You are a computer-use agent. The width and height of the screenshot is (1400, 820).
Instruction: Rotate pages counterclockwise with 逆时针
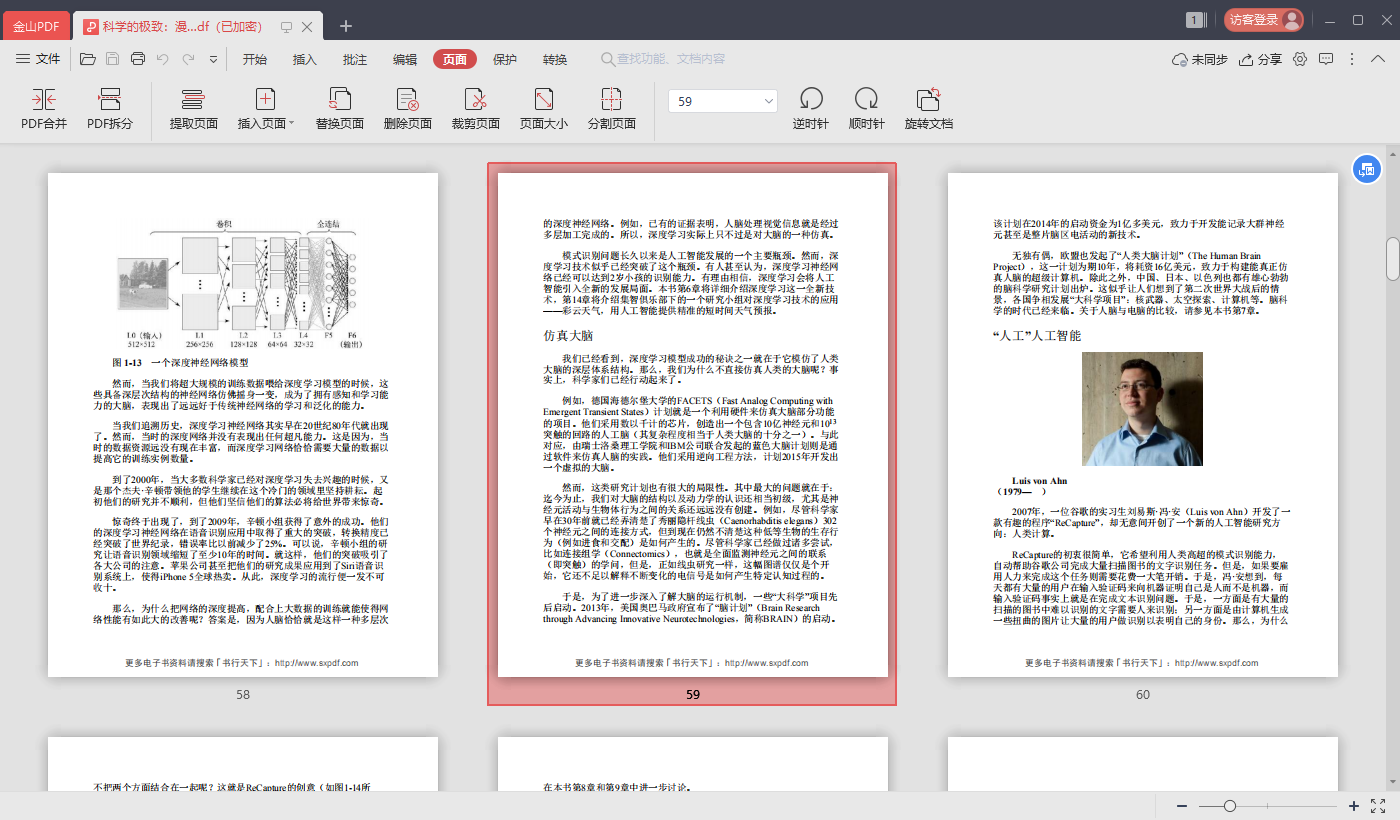tap(810, 105)
